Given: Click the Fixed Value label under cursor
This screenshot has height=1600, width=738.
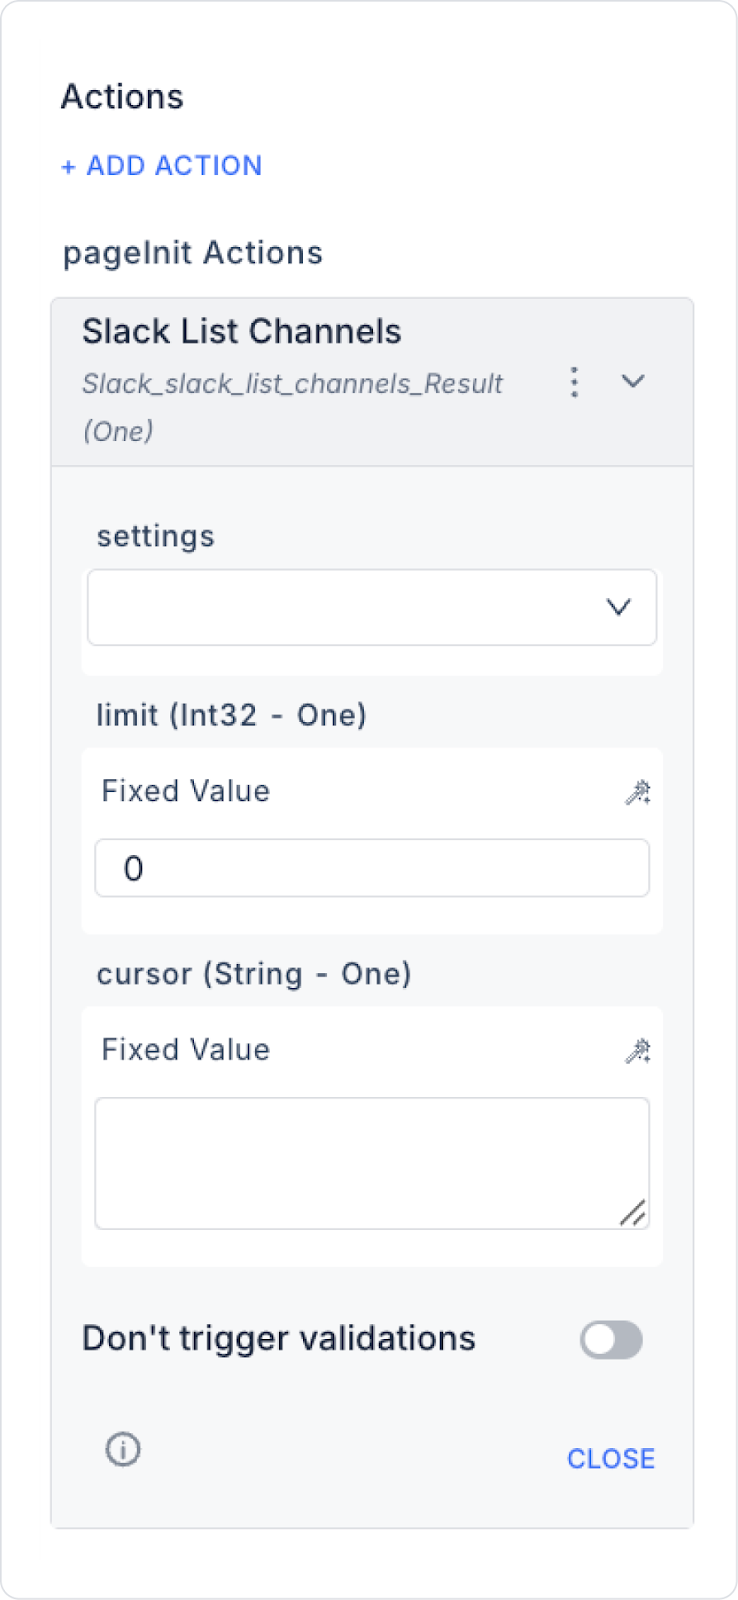Looking at the screenshot, I should [x=186, y=1049].
